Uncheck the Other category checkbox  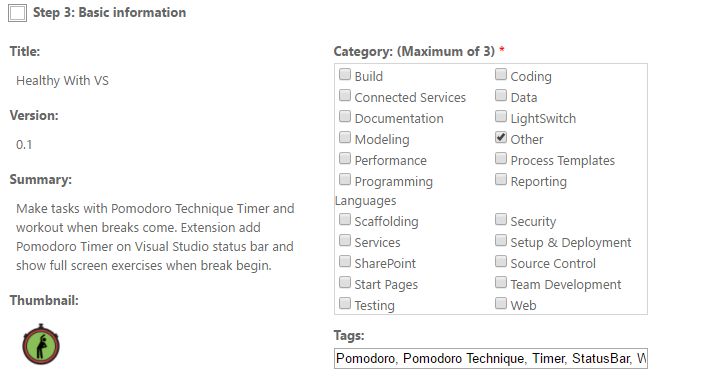pos(501,137)
